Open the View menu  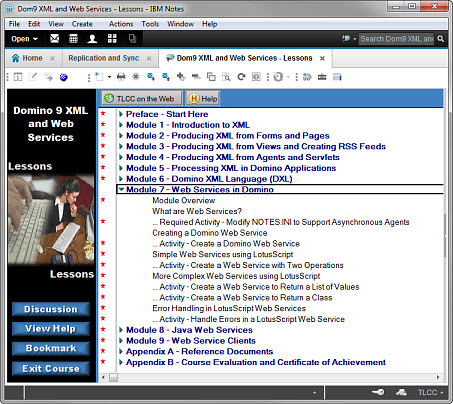[x=56, y=24]
